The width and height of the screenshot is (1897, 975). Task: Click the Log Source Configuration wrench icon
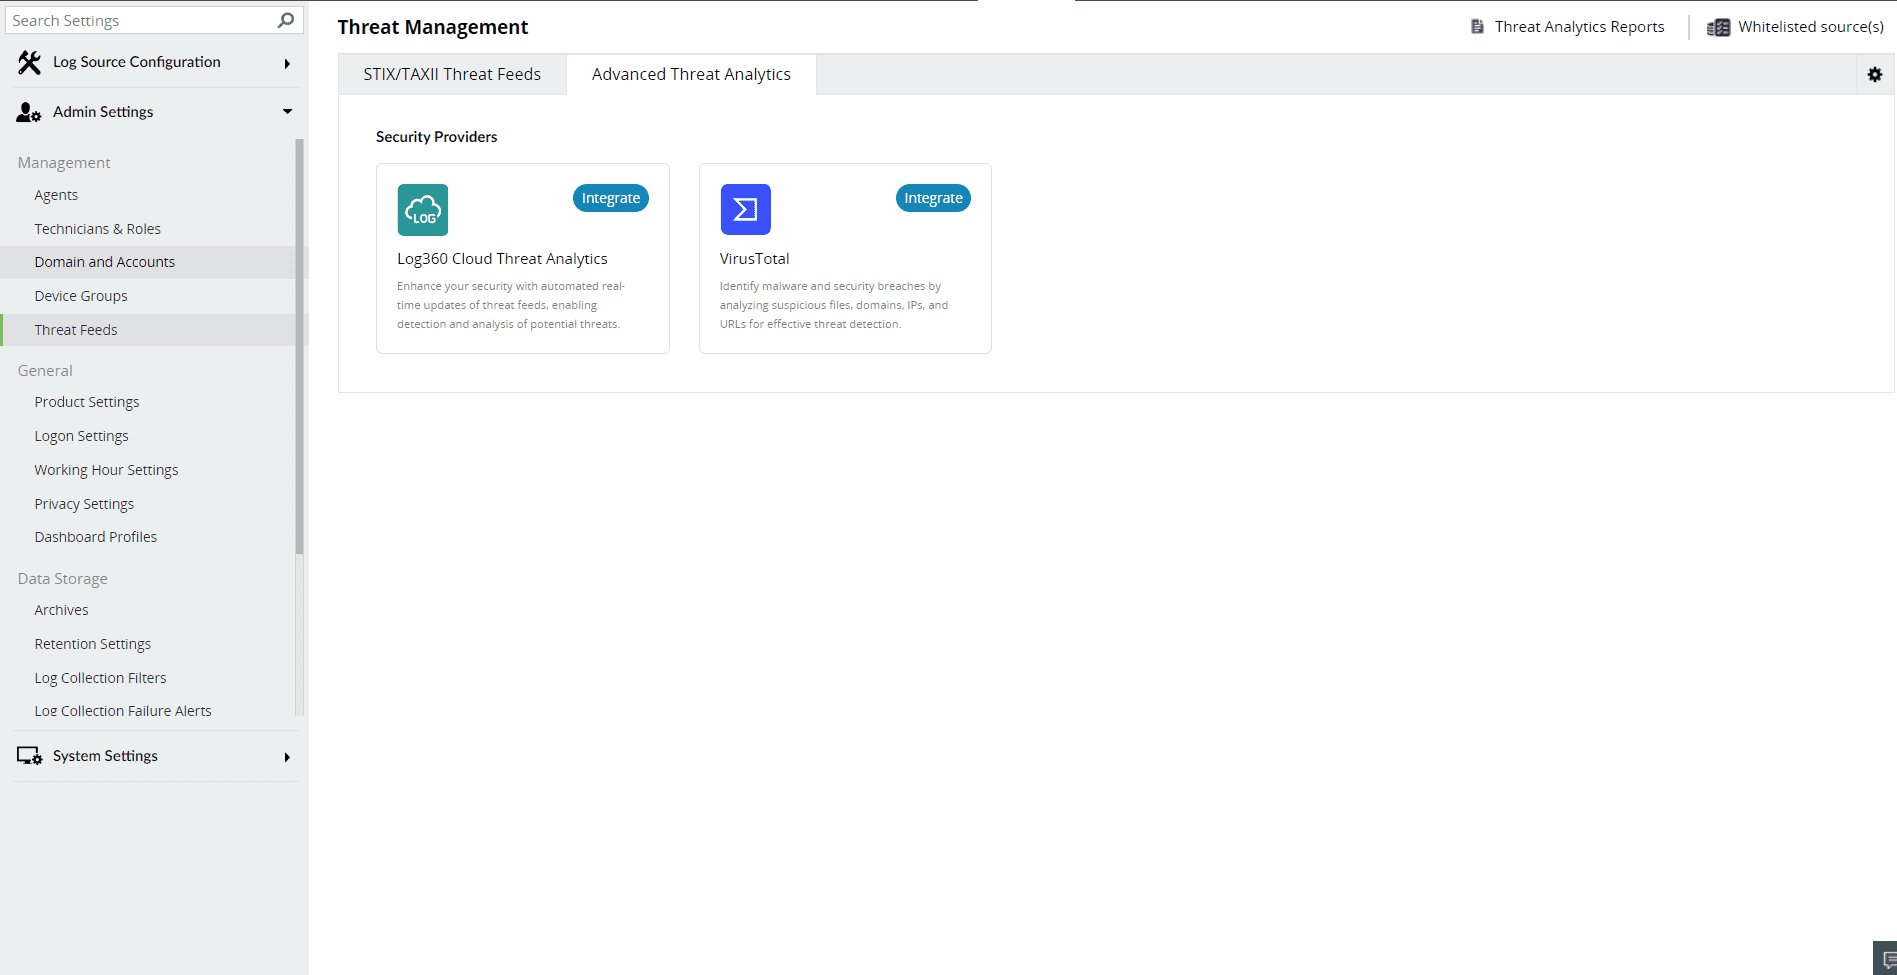click(28, 61)
